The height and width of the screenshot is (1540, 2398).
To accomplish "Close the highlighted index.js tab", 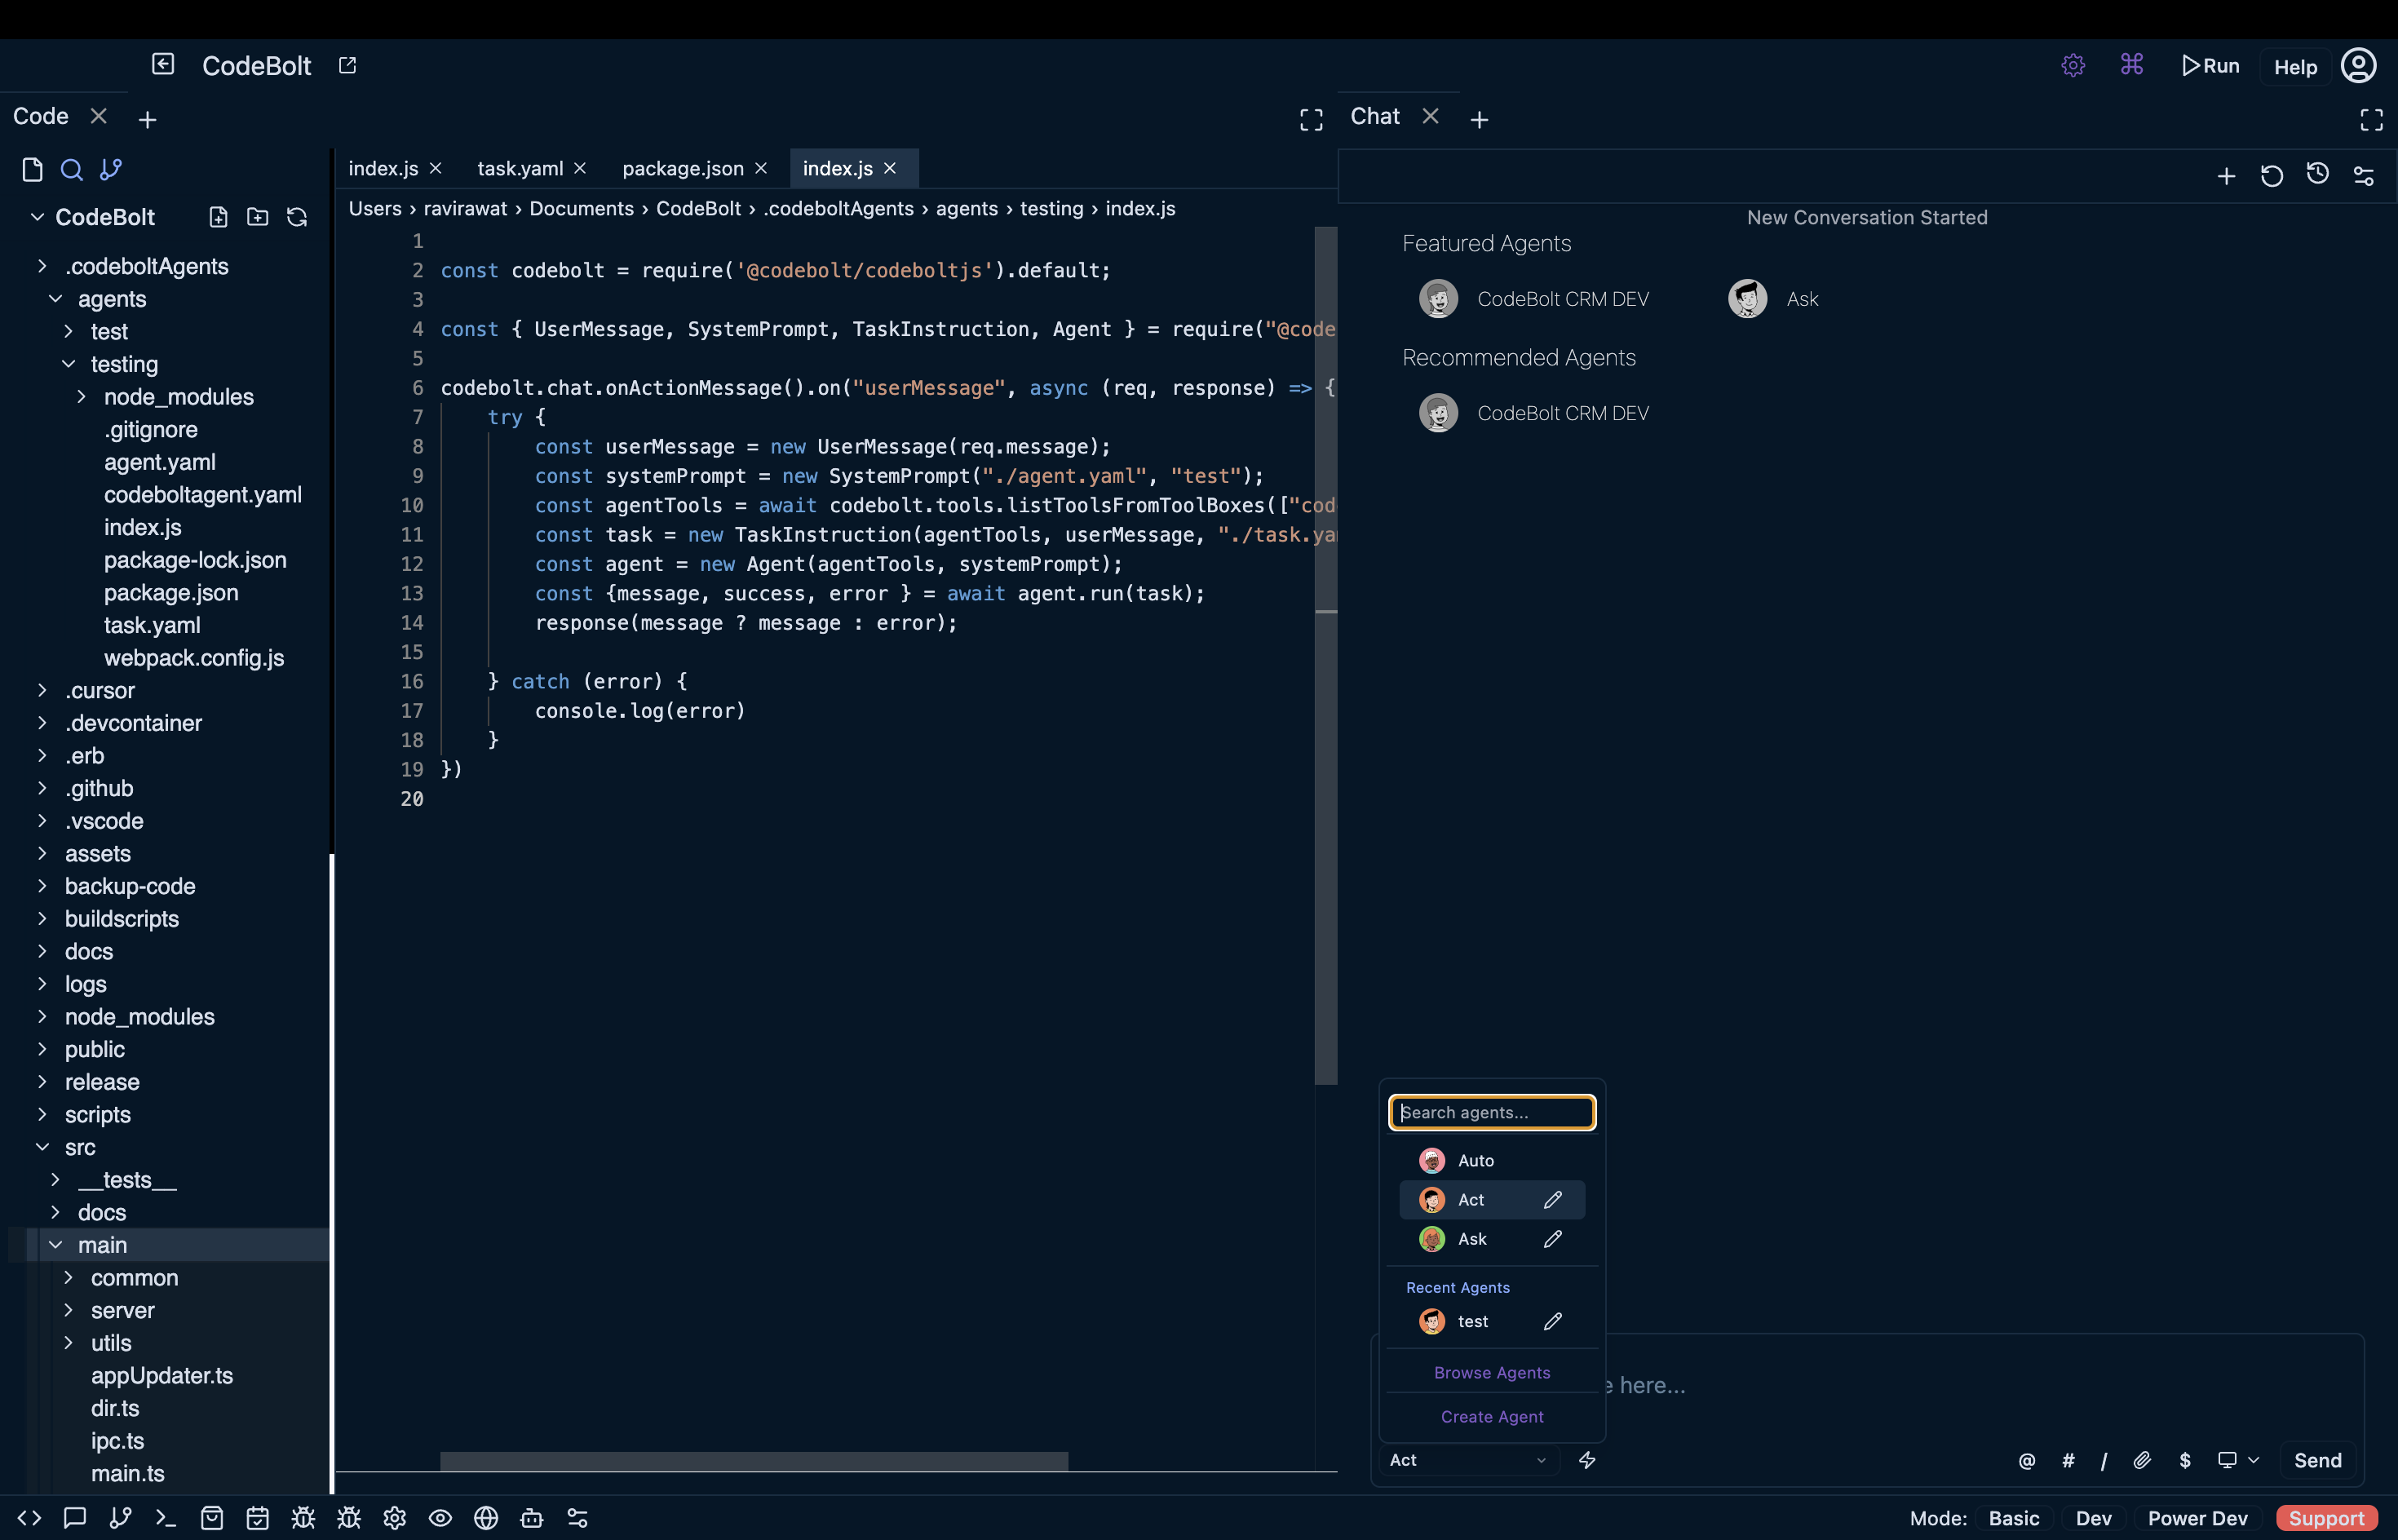I will (x=890, y=168).
